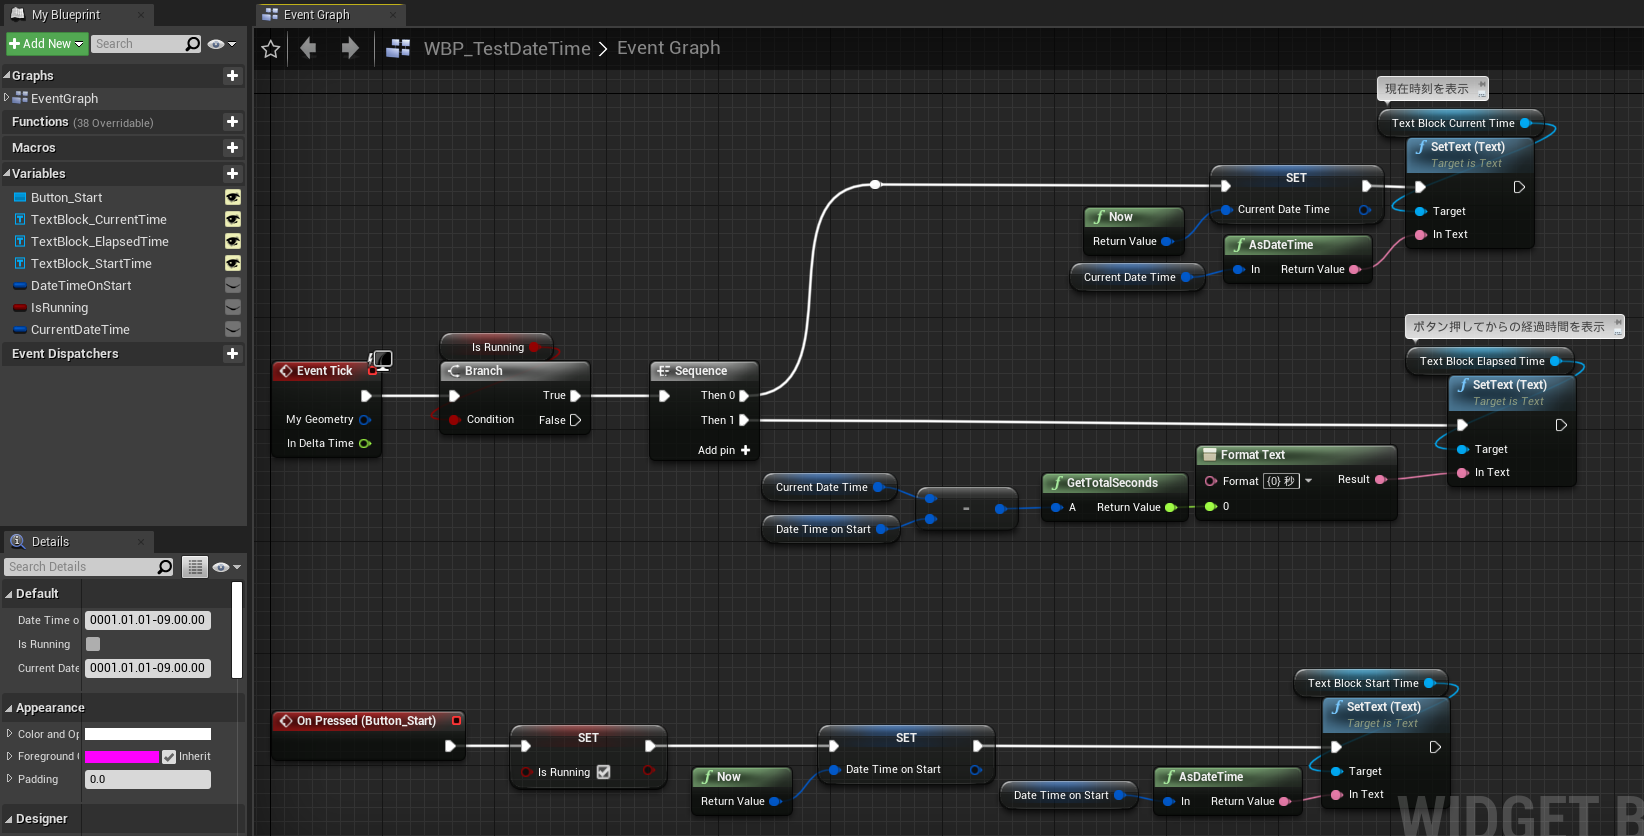Image resolution: width=1644 pixels, height=836 pixels.
Task: Click the forward navigation arrow
Action: click(x=349, y=48)
